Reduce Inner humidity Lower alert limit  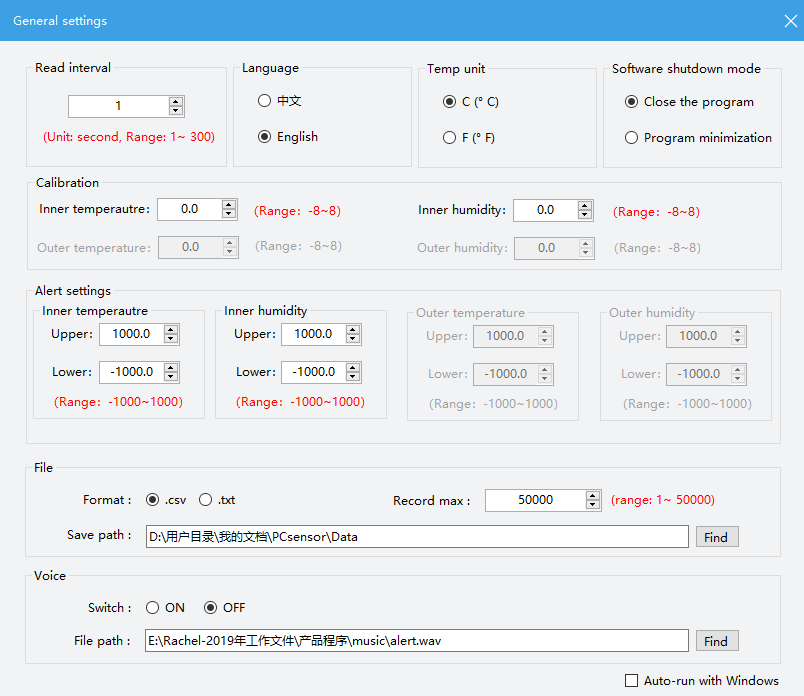(x=353, y=377)
